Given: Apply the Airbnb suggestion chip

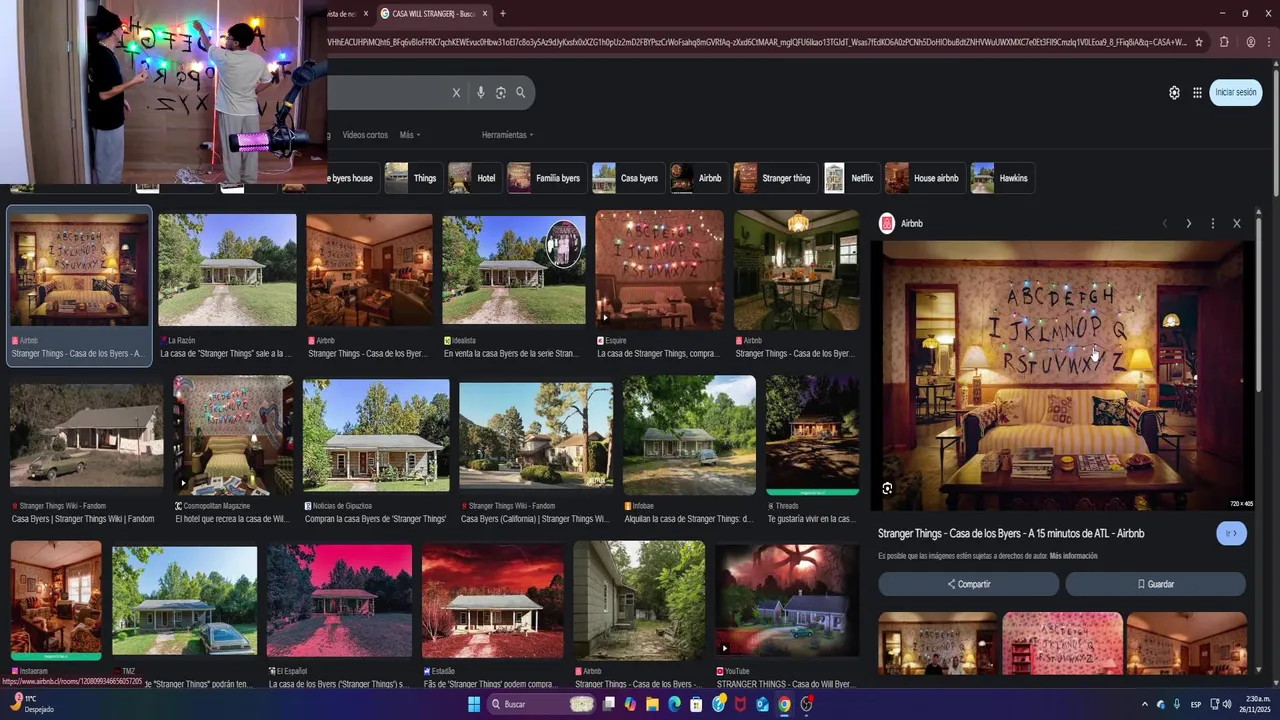Looking at the screenshot, I should (x=698, y=178).
